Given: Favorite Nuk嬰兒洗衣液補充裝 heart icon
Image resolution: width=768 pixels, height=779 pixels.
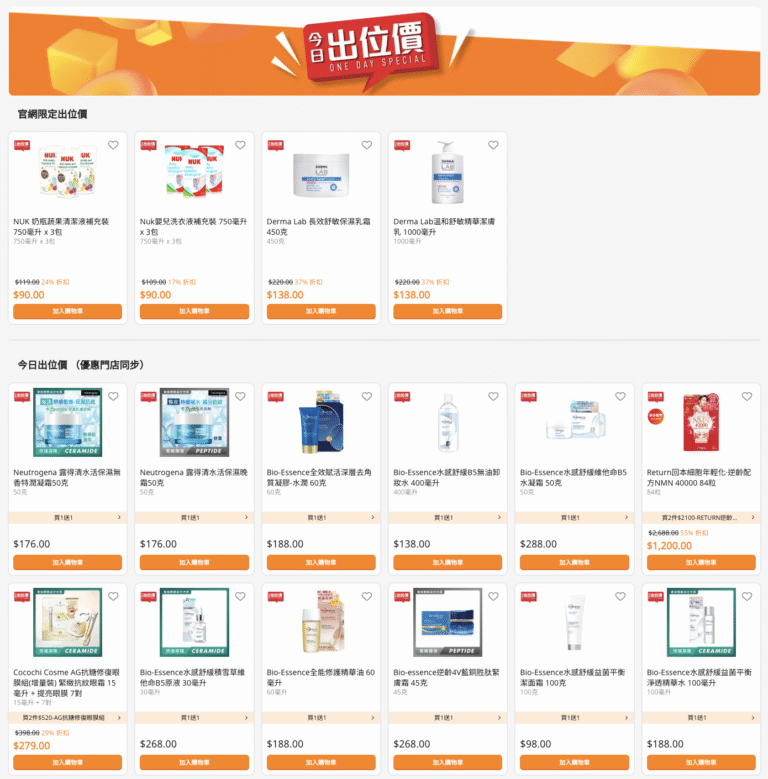Looking at the screenshot, I should tap(240, 145).
